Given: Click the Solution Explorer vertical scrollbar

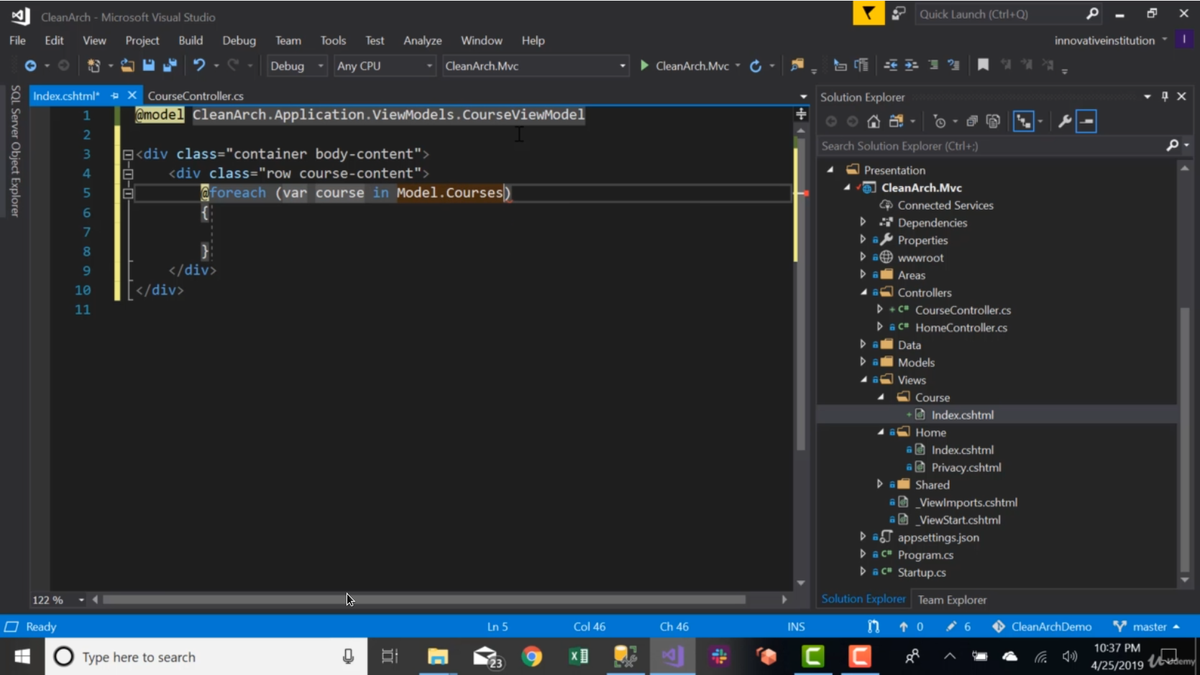Looking at the screenshot, I should [x=1185, y=440].
